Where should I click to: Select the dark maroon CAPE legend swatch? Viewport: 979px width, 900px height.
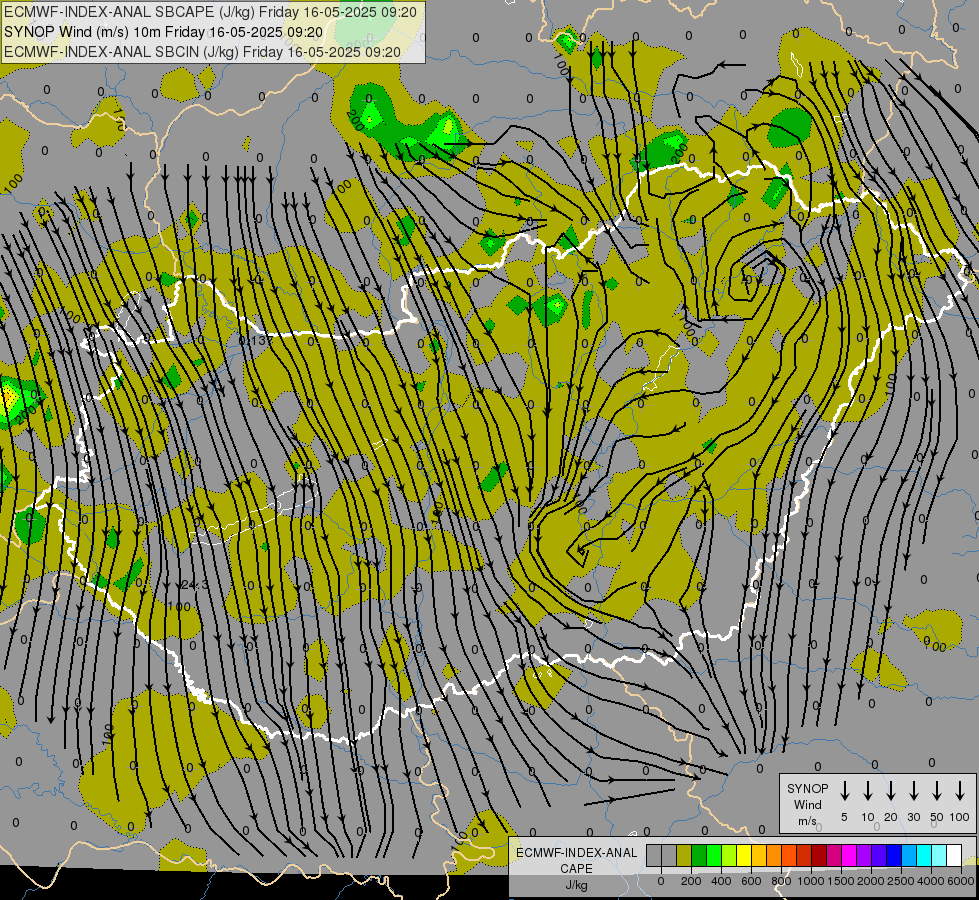pyautogui.click(x=819, y=855)
